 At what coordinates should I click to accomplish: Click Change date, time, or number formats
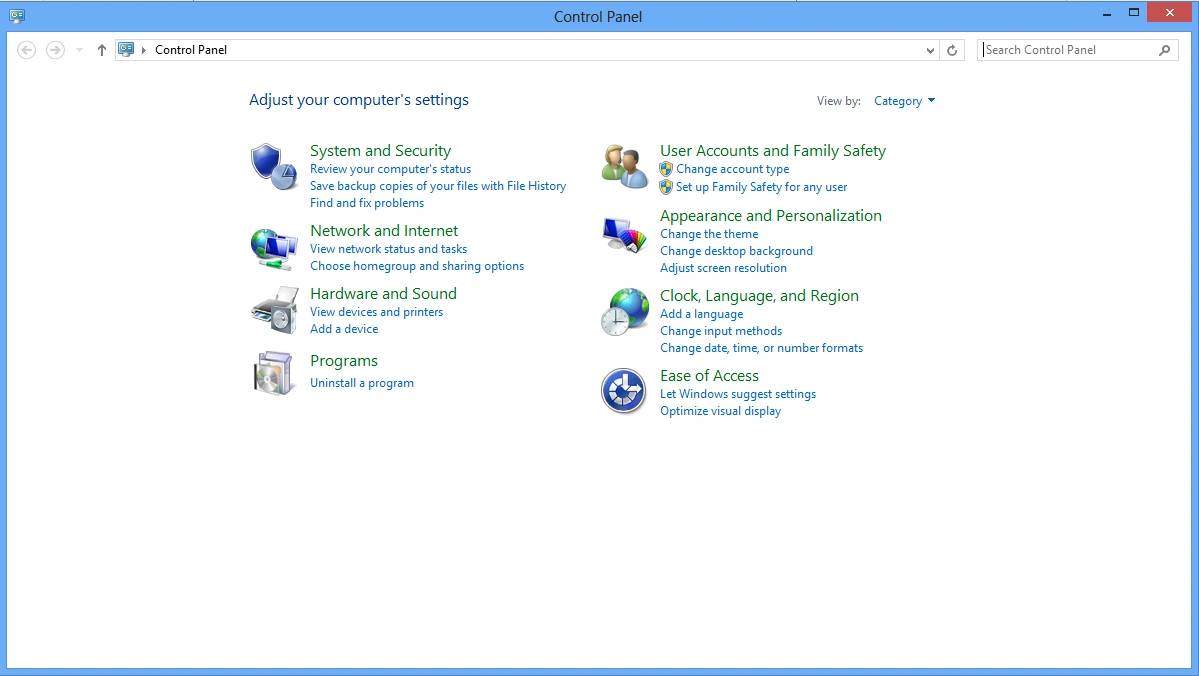tap(762, 348)
